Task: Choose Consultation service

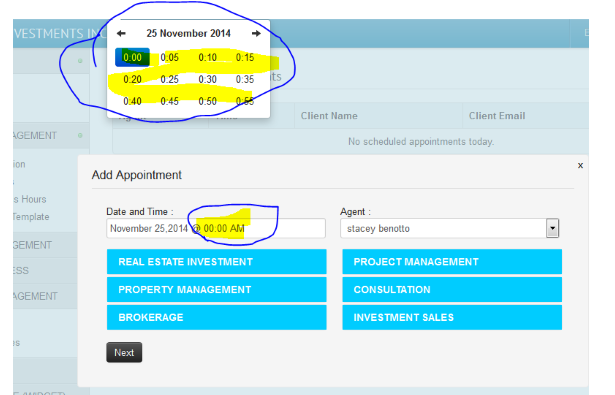Action: click(452, 289)
